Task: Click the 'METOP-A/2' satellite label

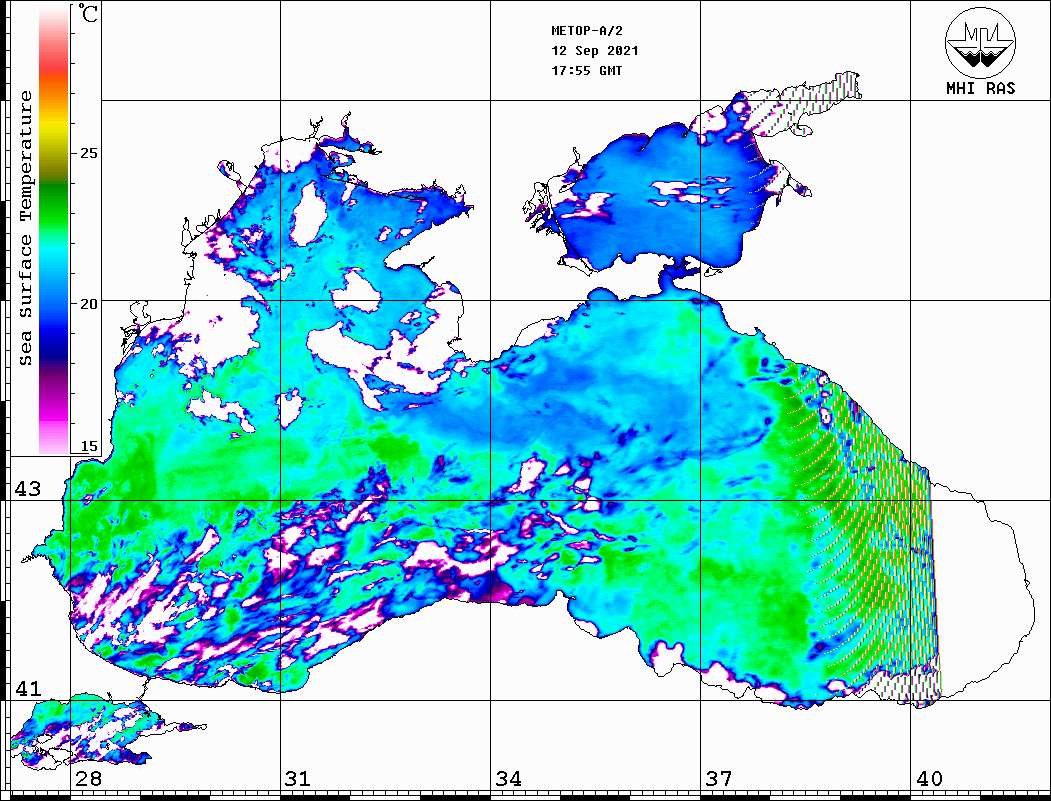Action: 587,31
